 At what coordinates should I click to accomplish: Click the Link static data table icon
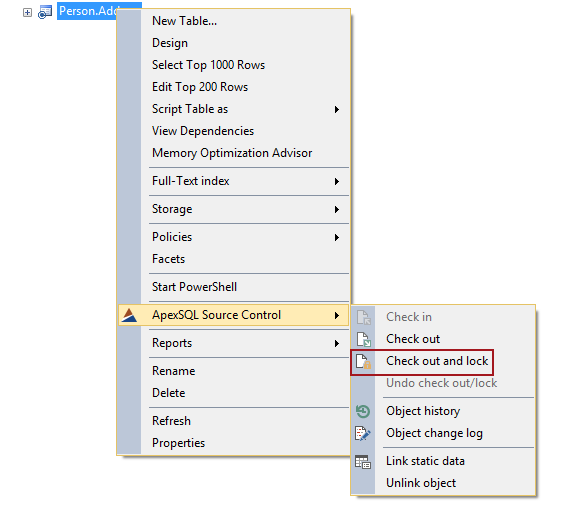coord(363,461)
